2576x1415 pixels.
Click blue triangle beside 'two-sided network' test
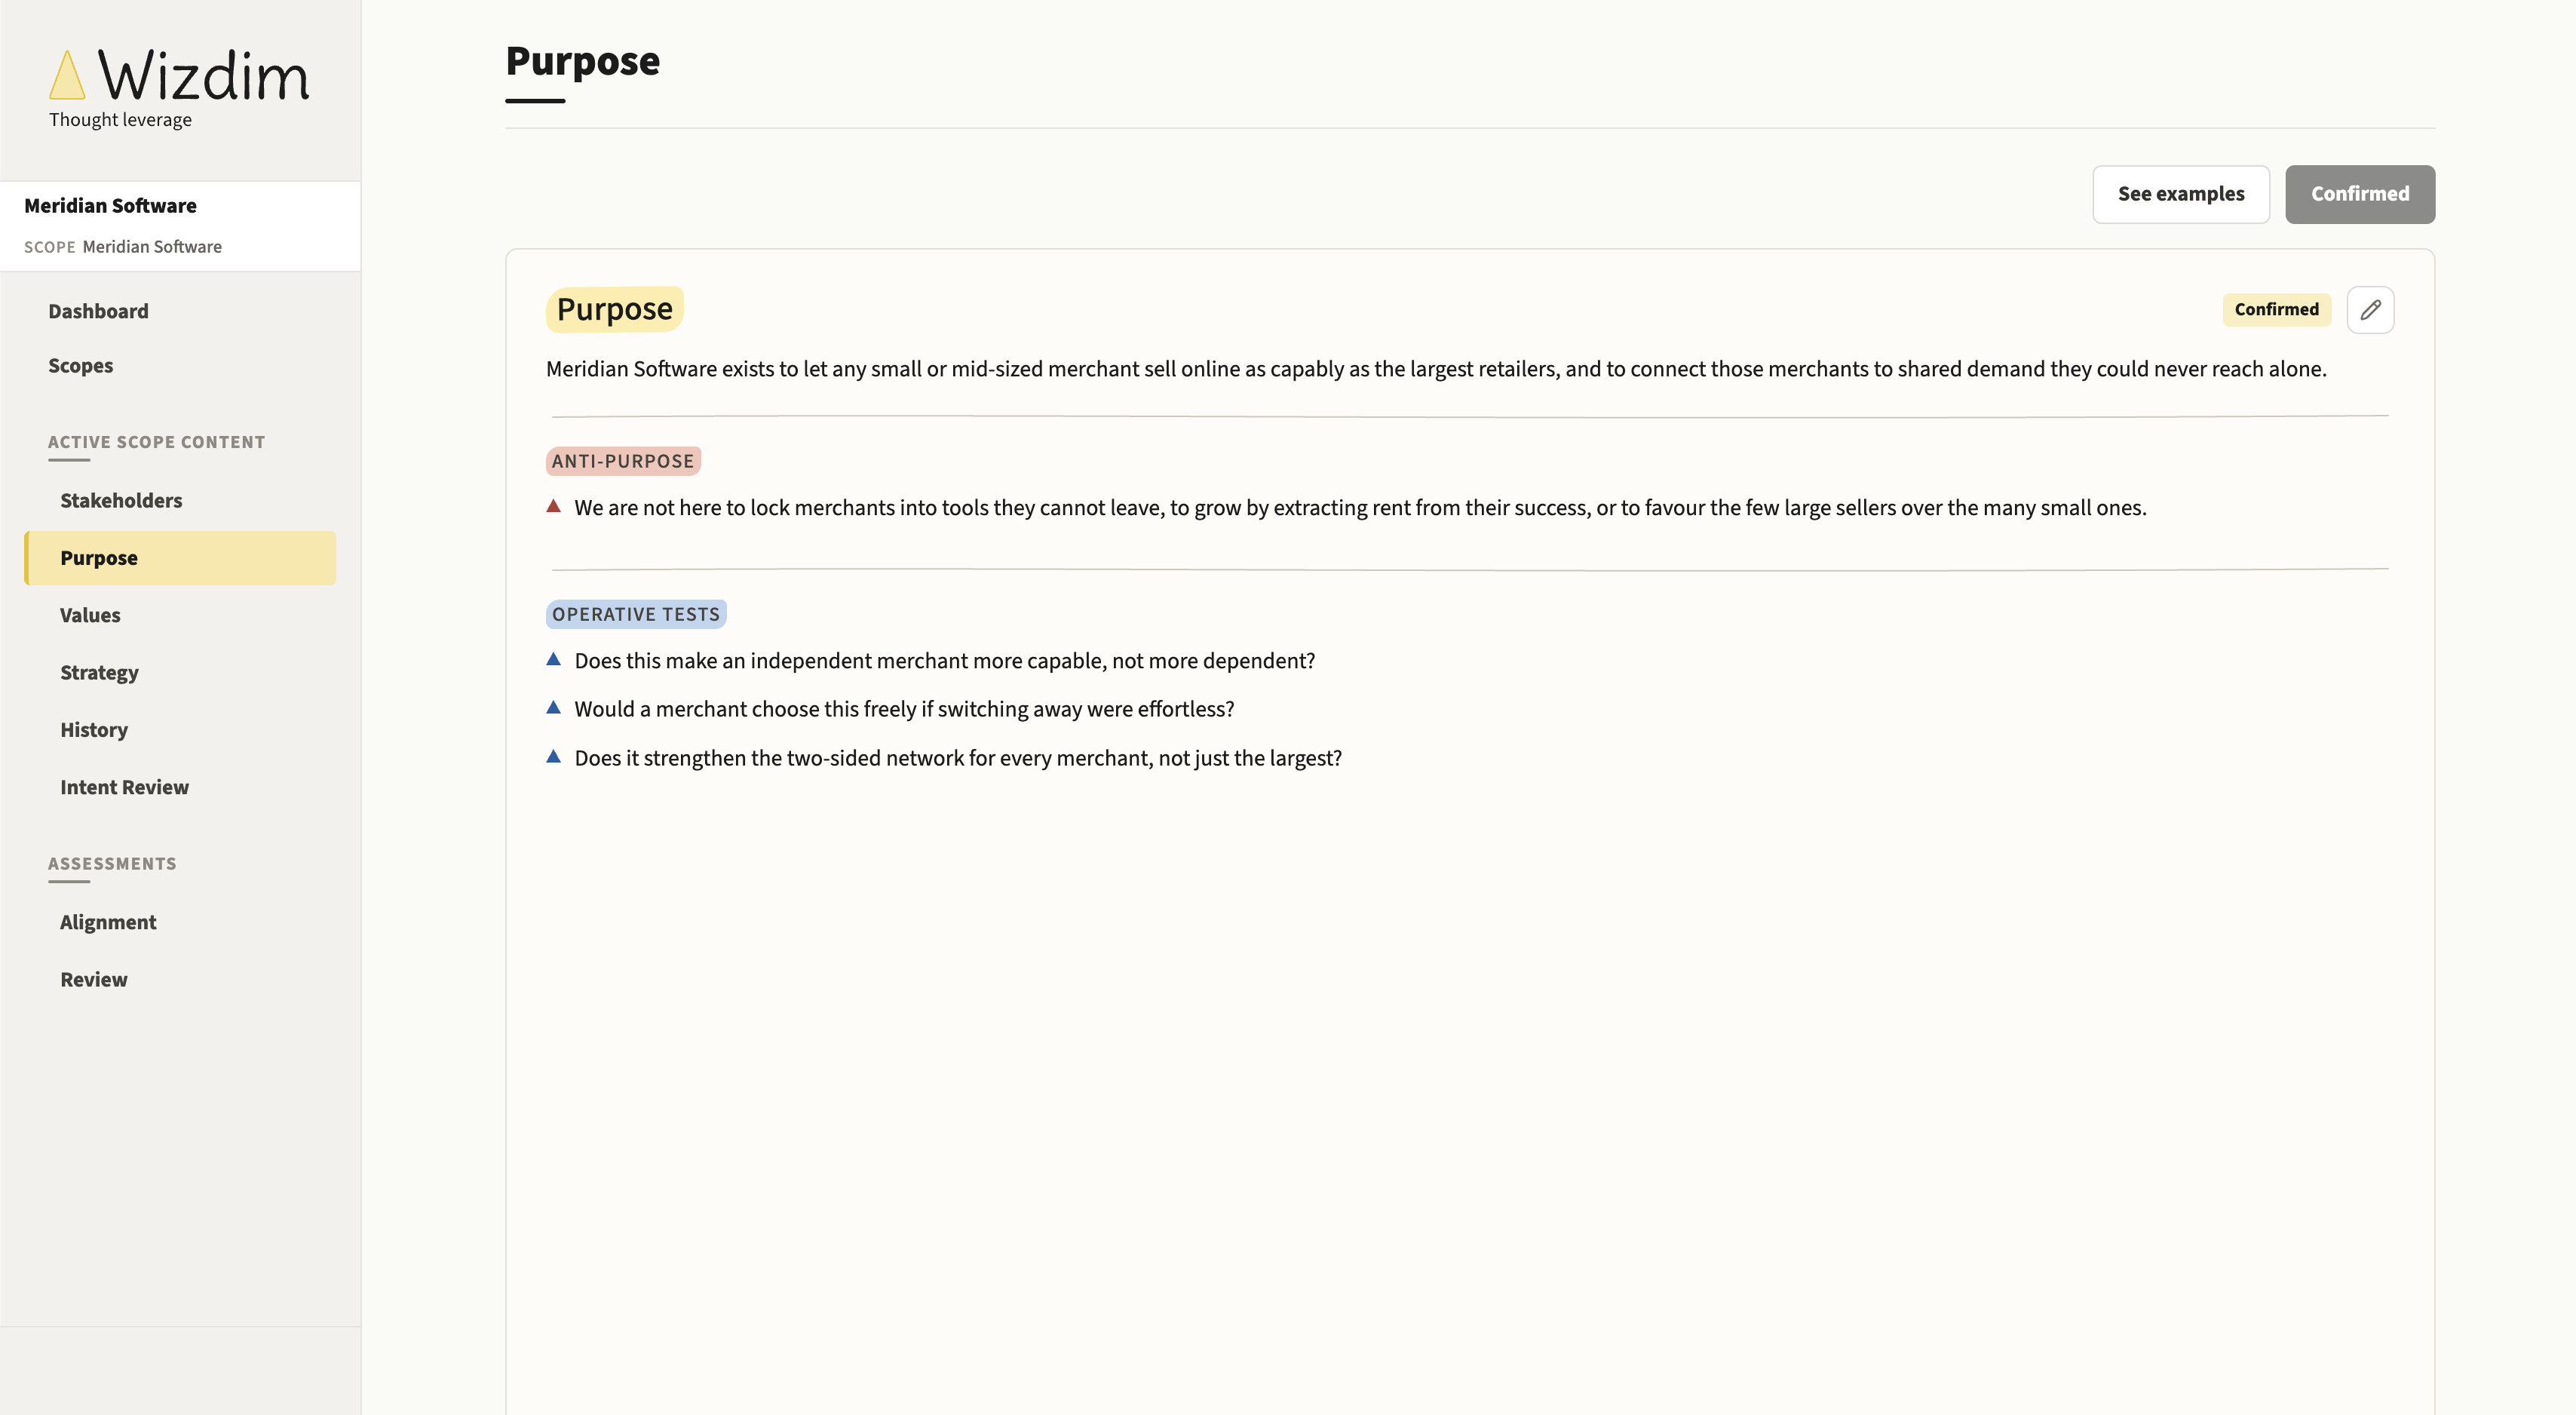click(553, 756)
